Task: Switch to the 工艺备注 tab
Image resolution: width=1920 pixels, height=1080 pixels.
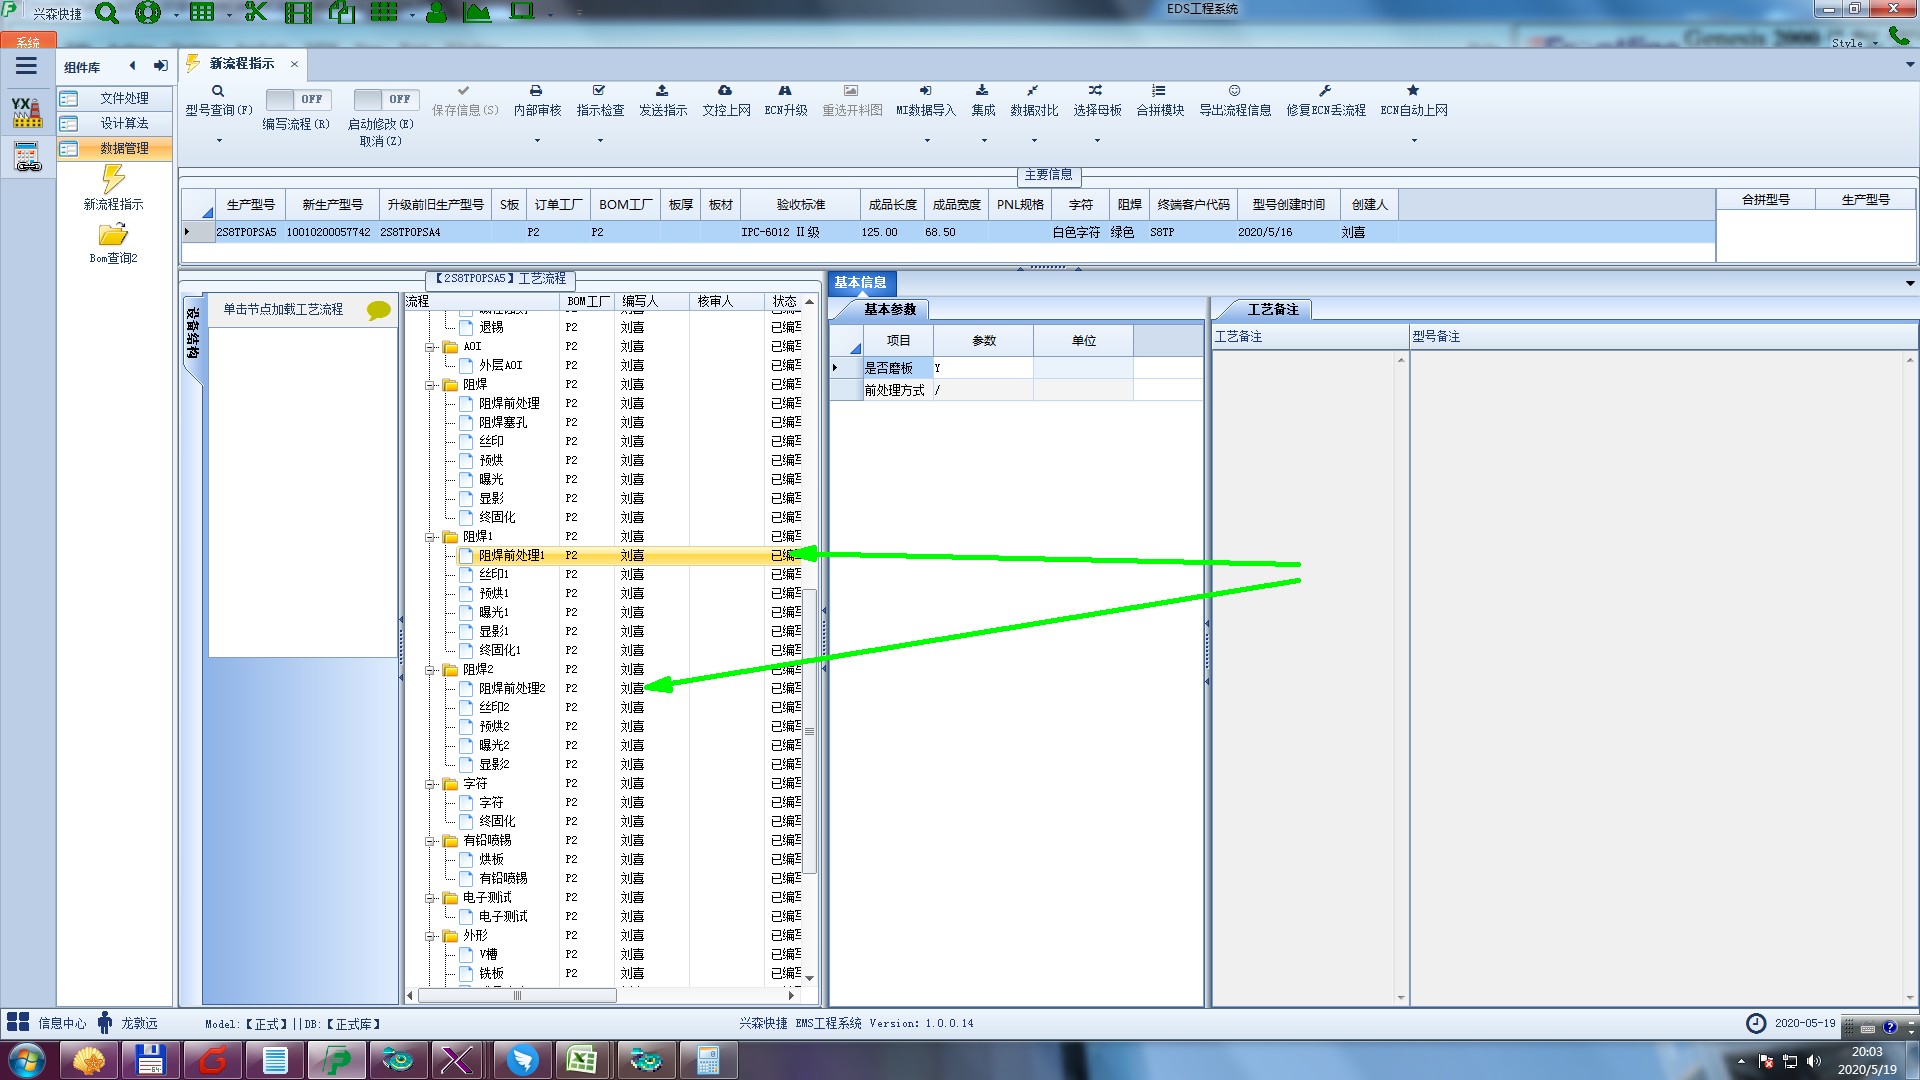Action: coord(1272,309)
